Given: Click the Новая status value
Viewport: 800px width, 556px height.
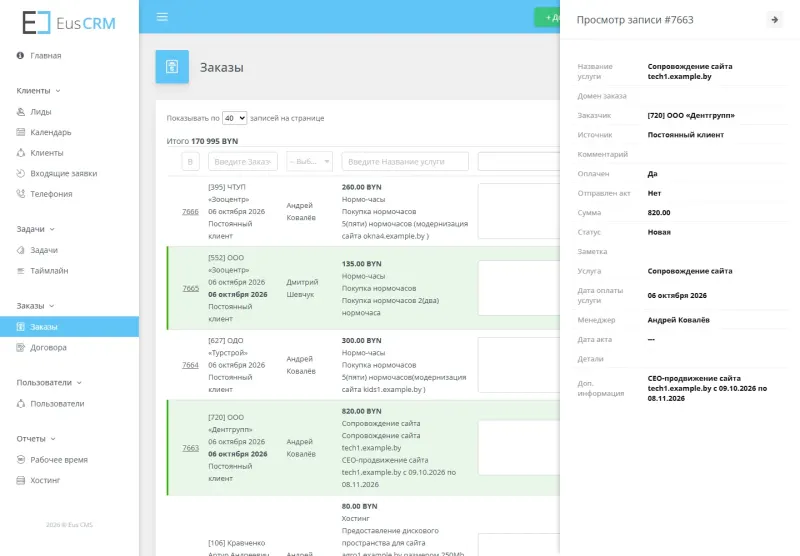Looking at the screenshot, I should (x=659, y=232).
